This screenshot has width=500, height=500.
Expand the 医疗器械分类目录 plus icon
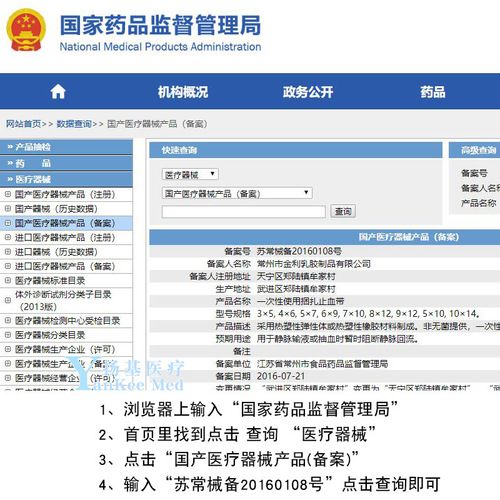click(x=8, y=335)
